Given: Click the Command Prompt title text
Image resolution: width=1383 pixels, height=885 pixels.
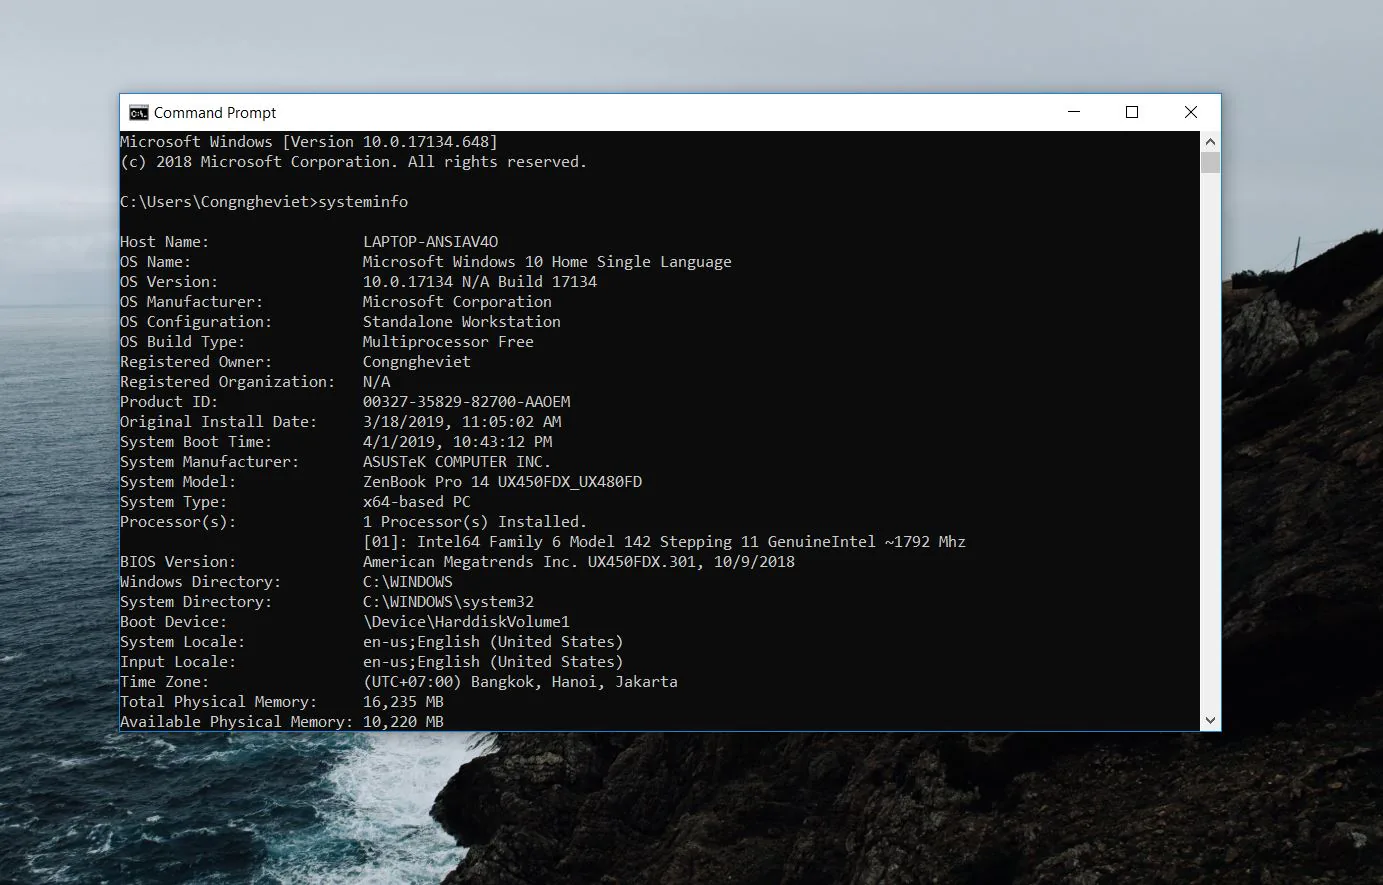Looking at the screenshot, I should [215, 113].
